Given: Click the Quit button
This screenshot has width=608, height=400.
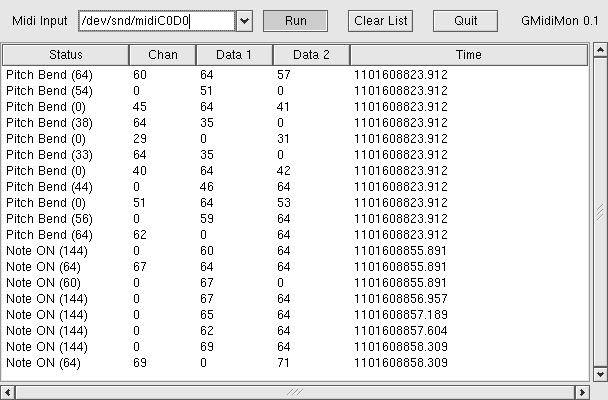Looking at the screenshot, I should pyautogui.click(x=465, y=21).
